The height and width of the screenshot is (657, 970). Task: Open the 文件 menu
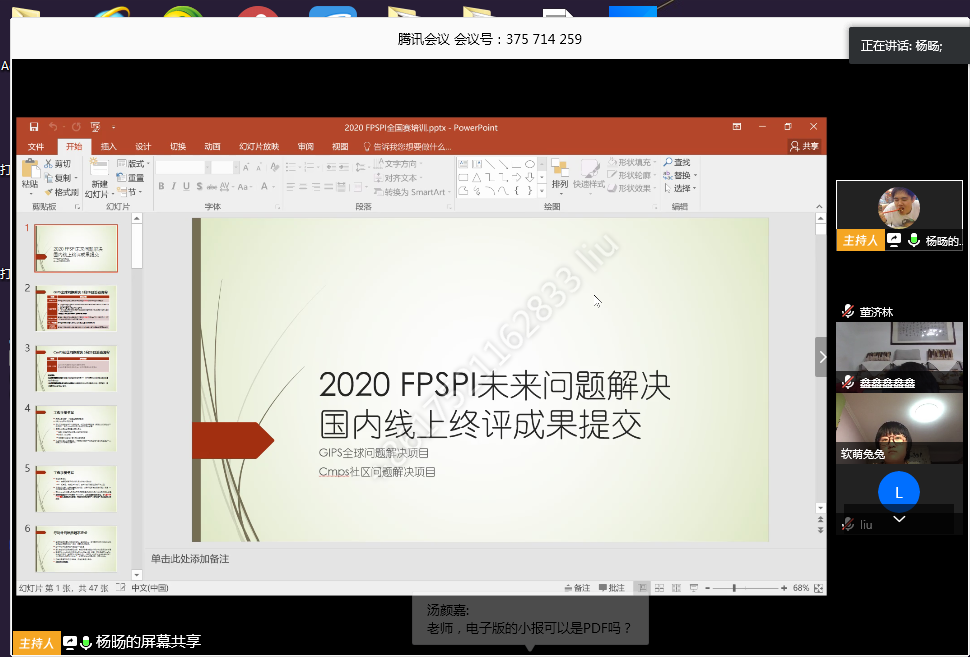pos(36,147)
